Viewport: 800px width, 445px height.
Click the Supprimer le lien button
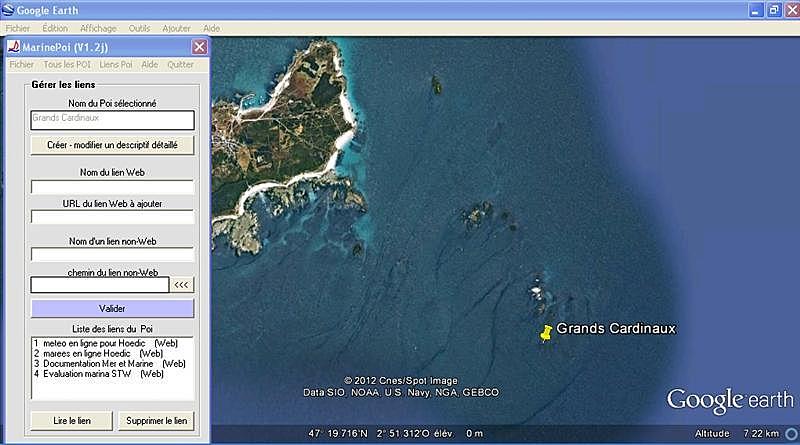(x=157, y=421)
